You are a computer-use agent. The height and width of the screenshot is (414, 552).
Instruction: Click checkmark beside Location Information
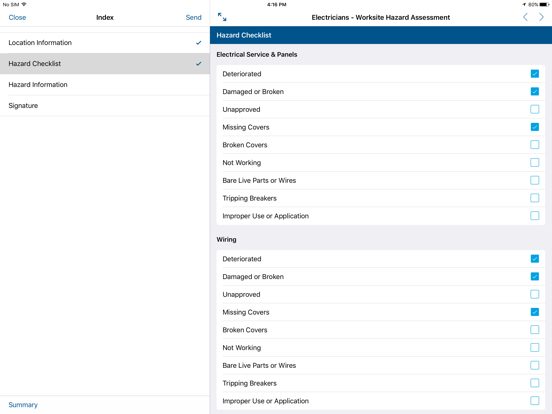(199, 43)
